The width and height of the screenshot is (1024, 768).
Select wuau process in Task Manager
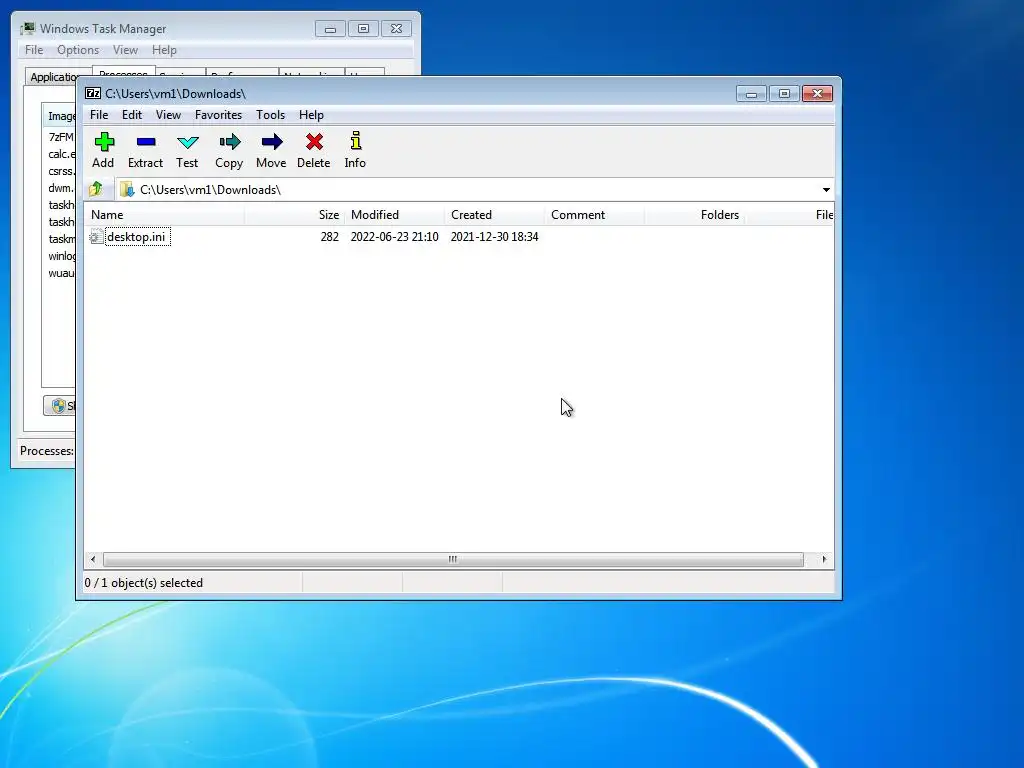point(61,273)
